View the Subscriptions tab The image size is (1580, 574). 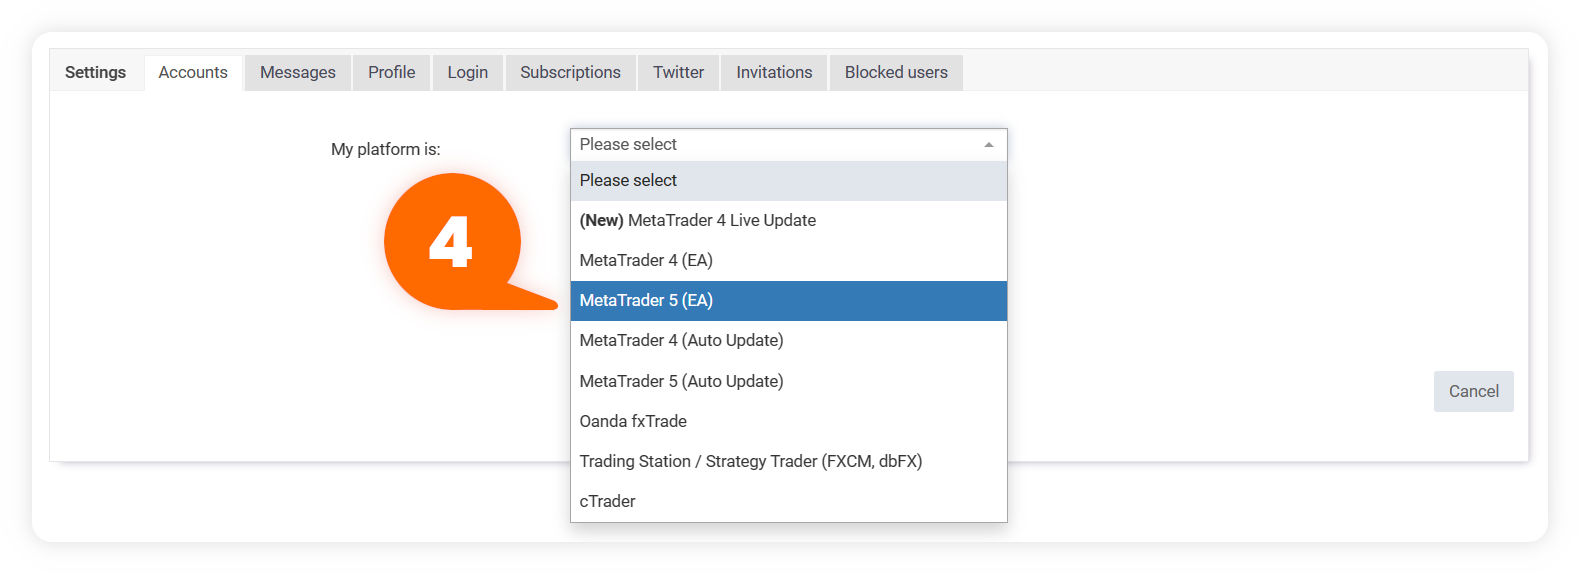[570, 73]
